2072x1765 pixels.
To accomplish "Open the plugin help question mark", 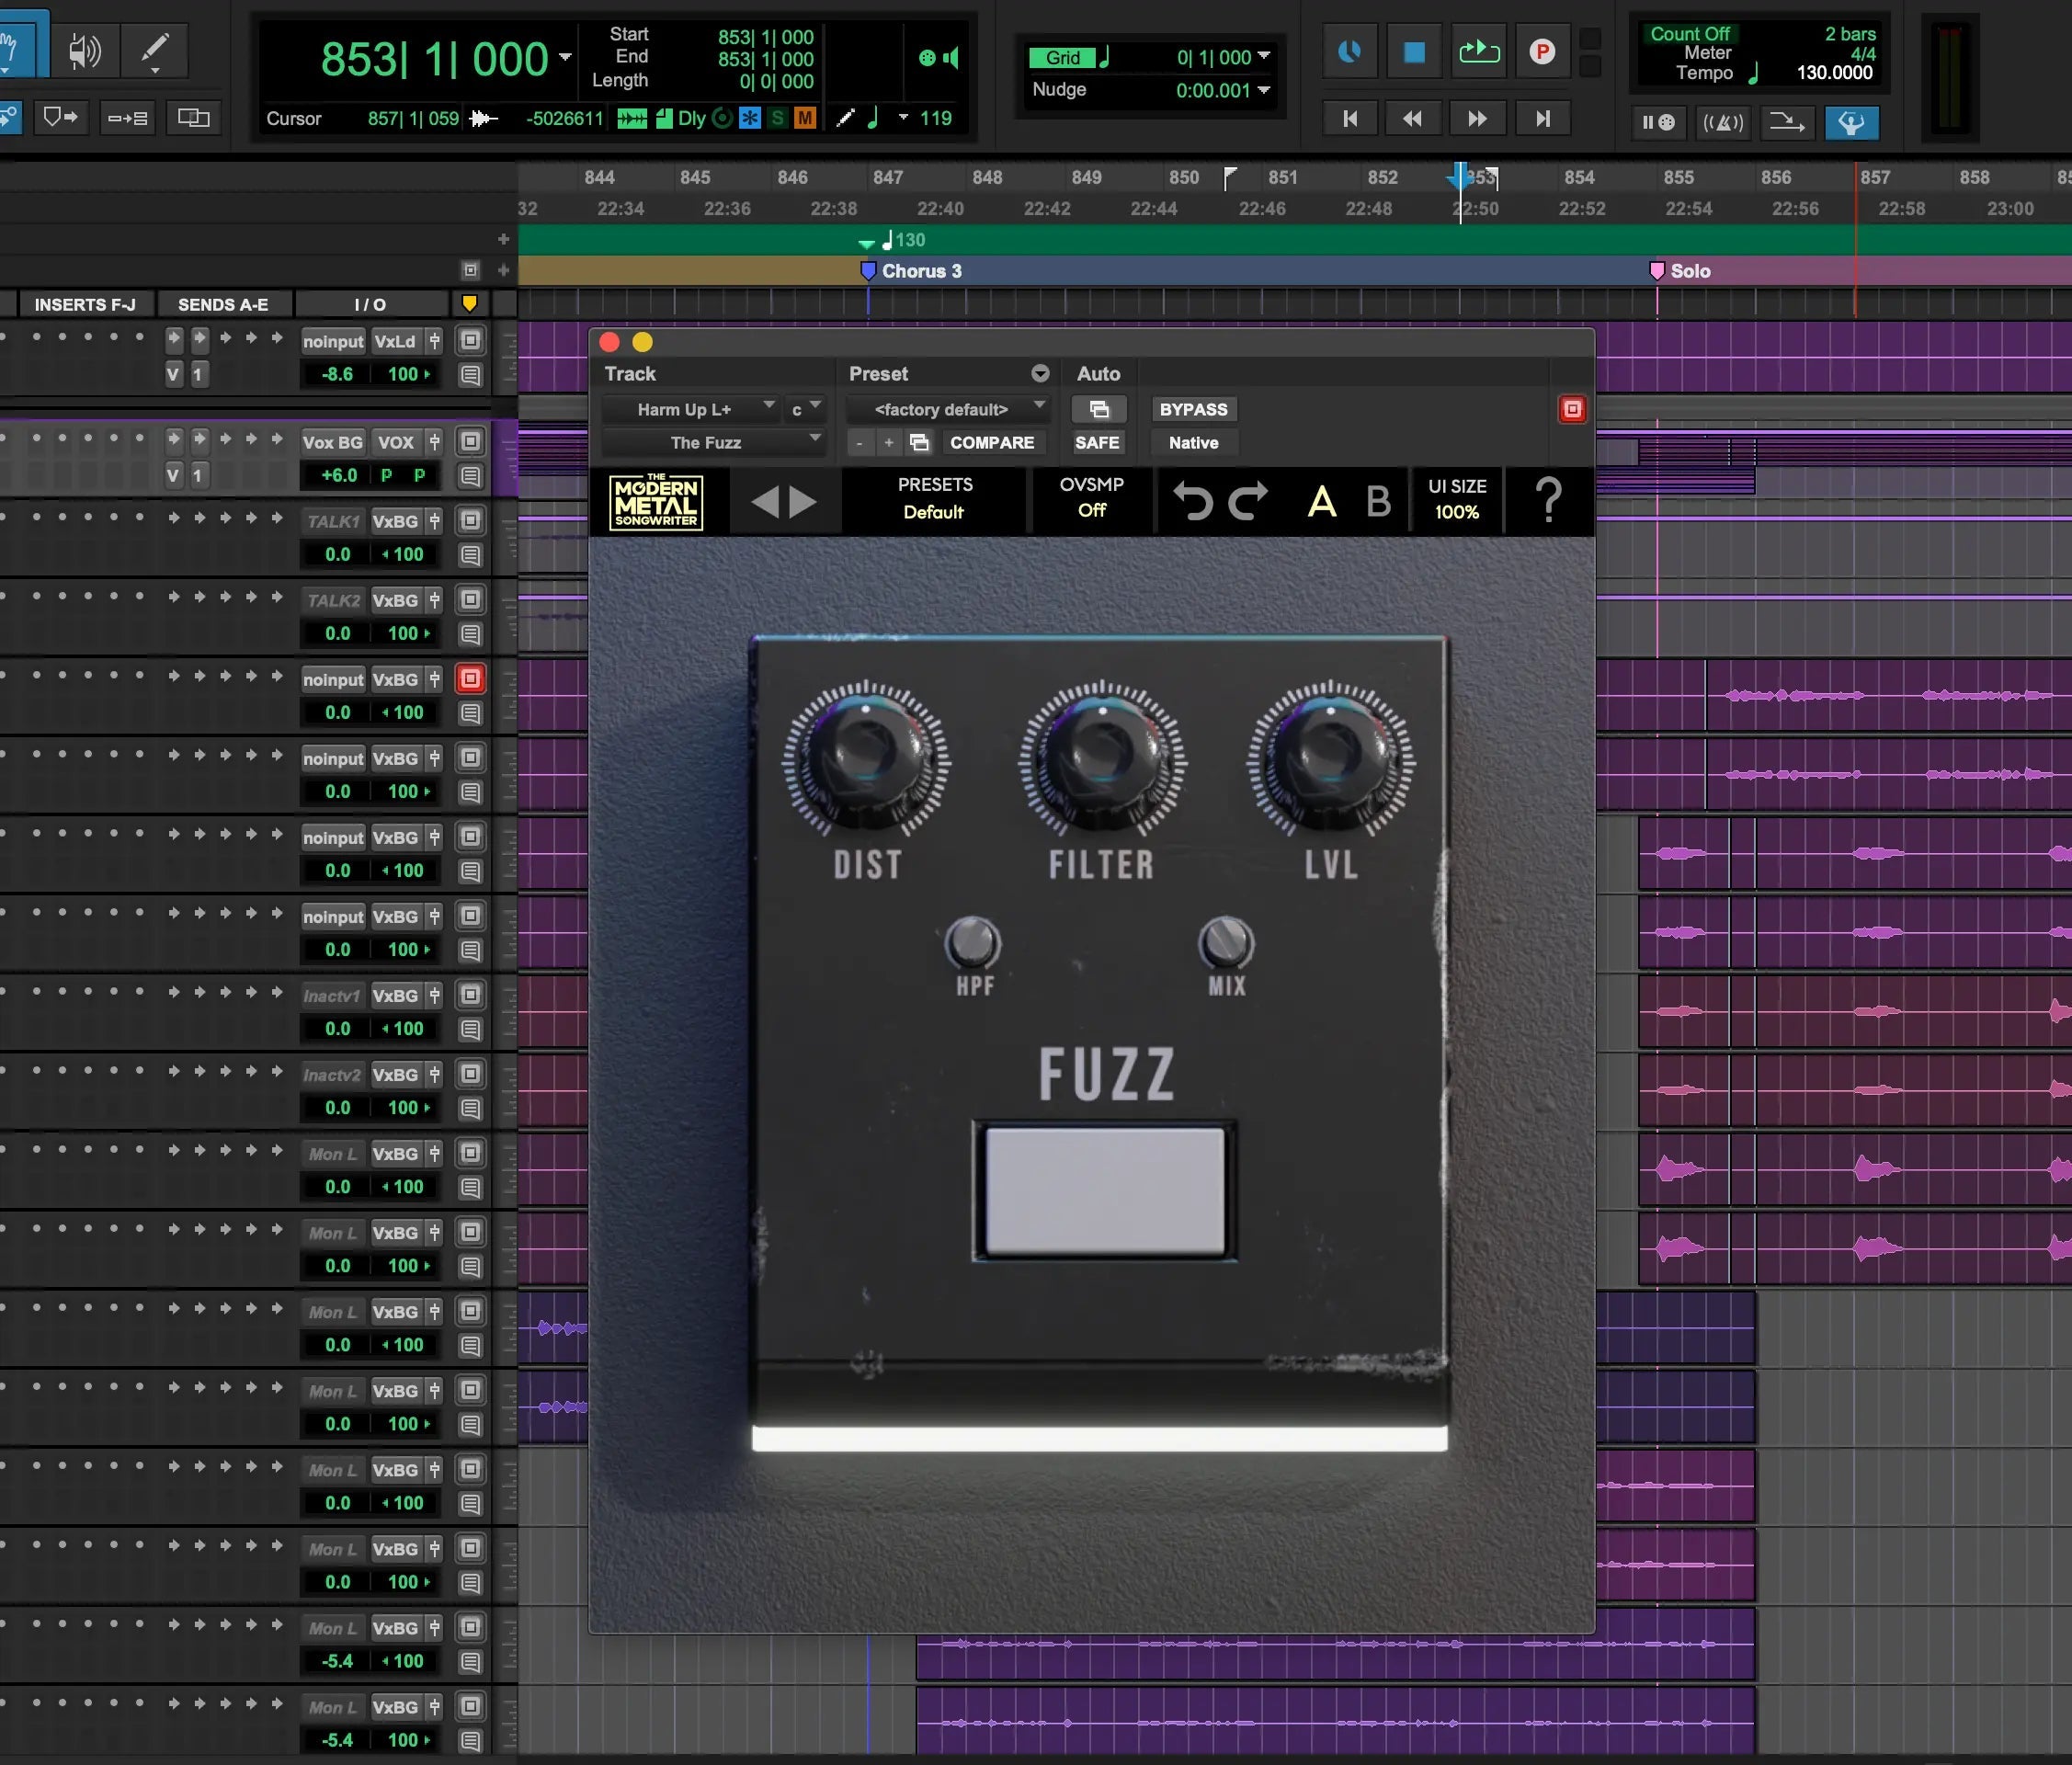I will (x=1548, y=500).
